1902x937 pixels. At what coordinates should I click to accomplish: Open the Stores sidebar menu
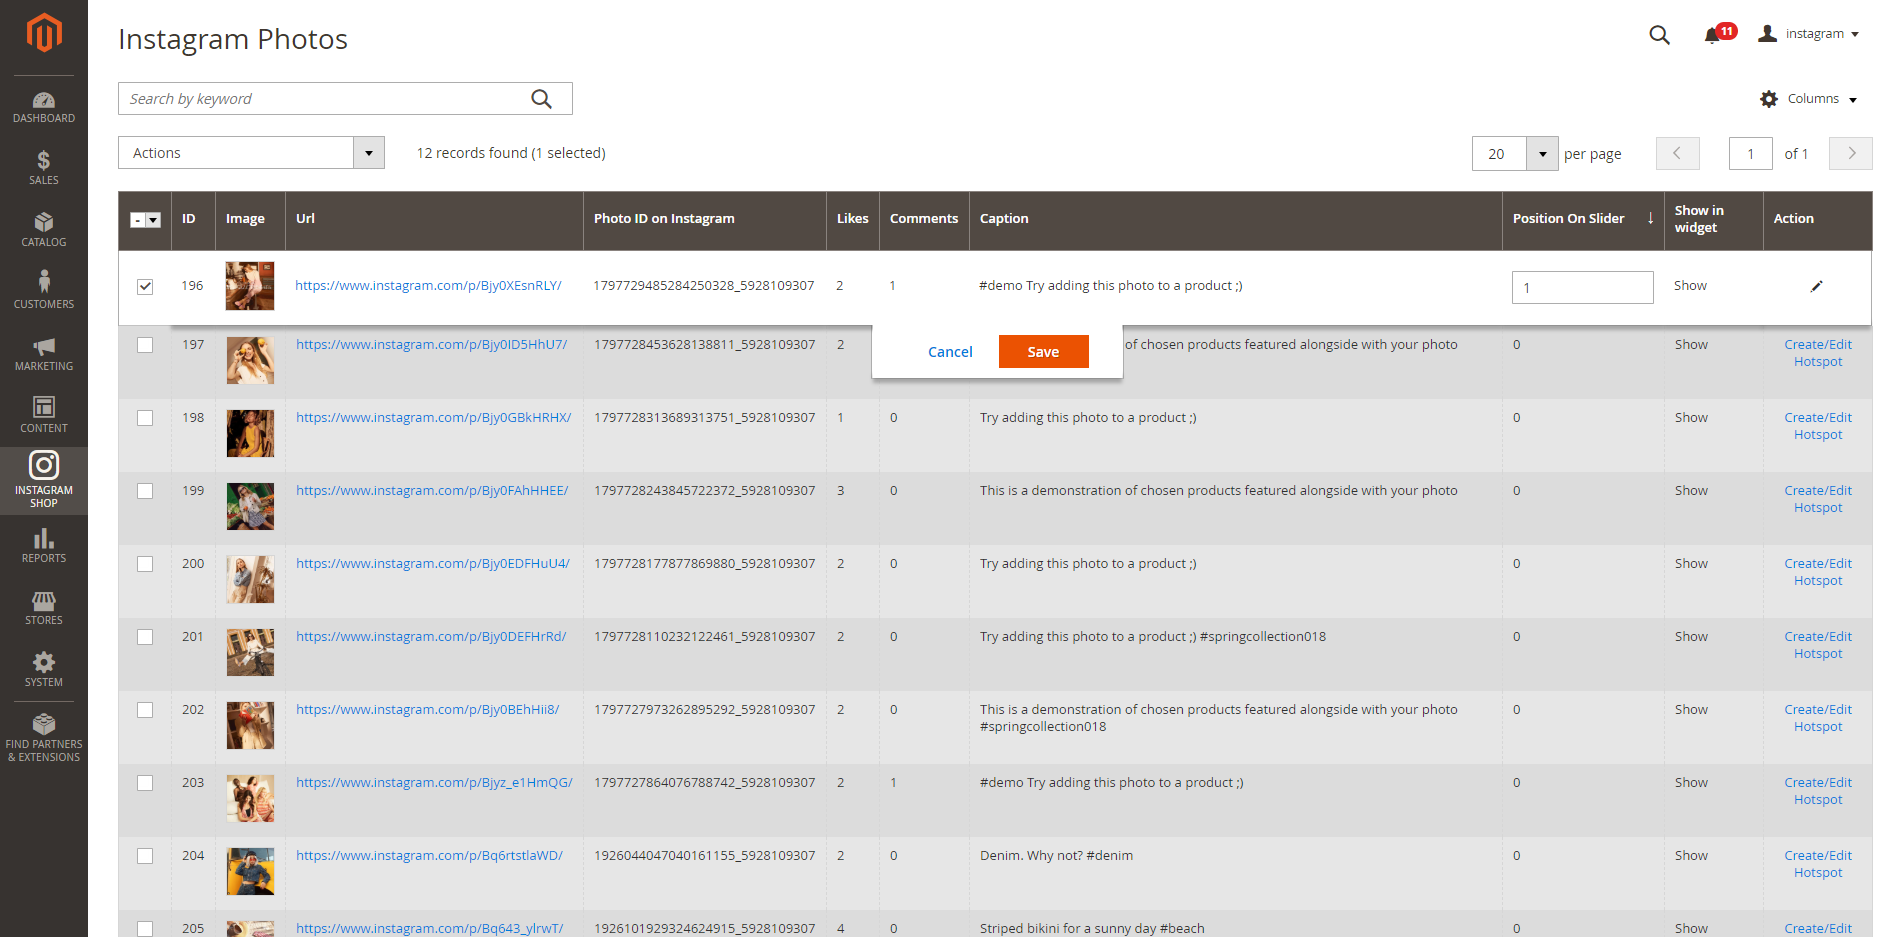pos(44,608)
